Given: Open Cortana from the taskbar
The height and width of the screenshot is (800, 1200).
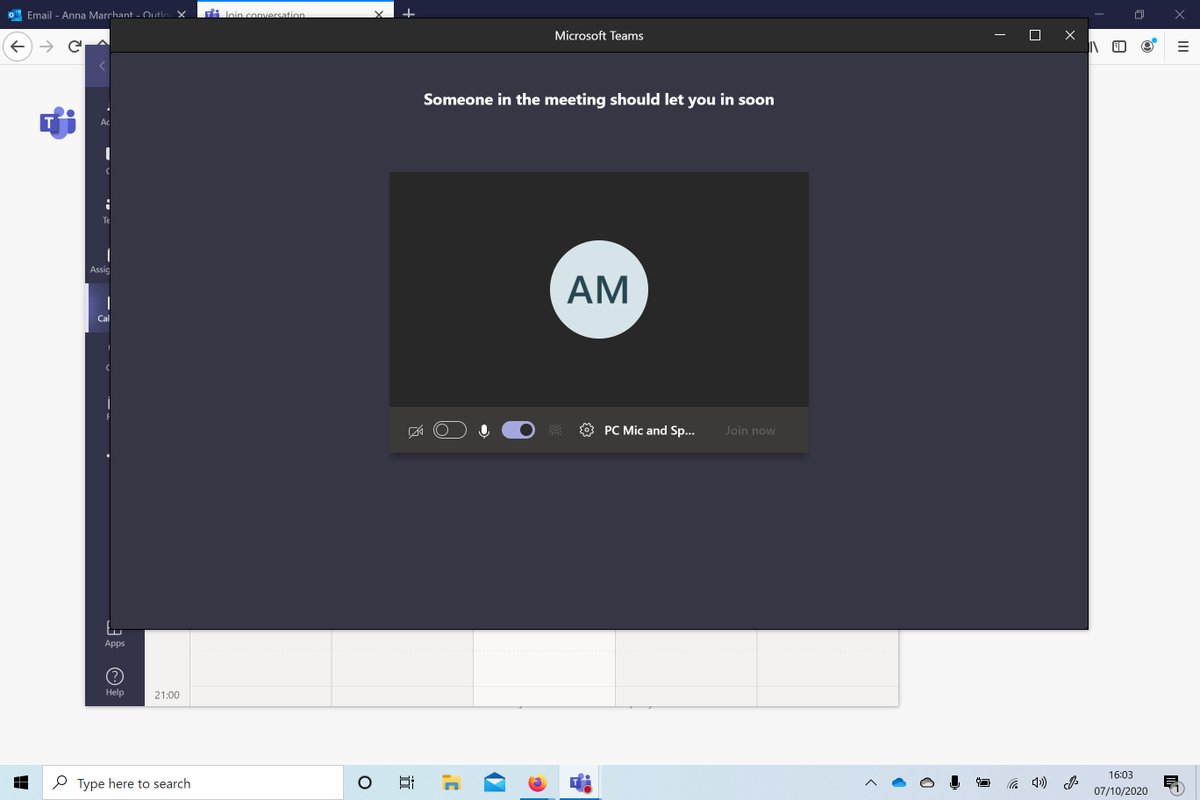Looking at the screenshot, I should click(x=365, y=783).
